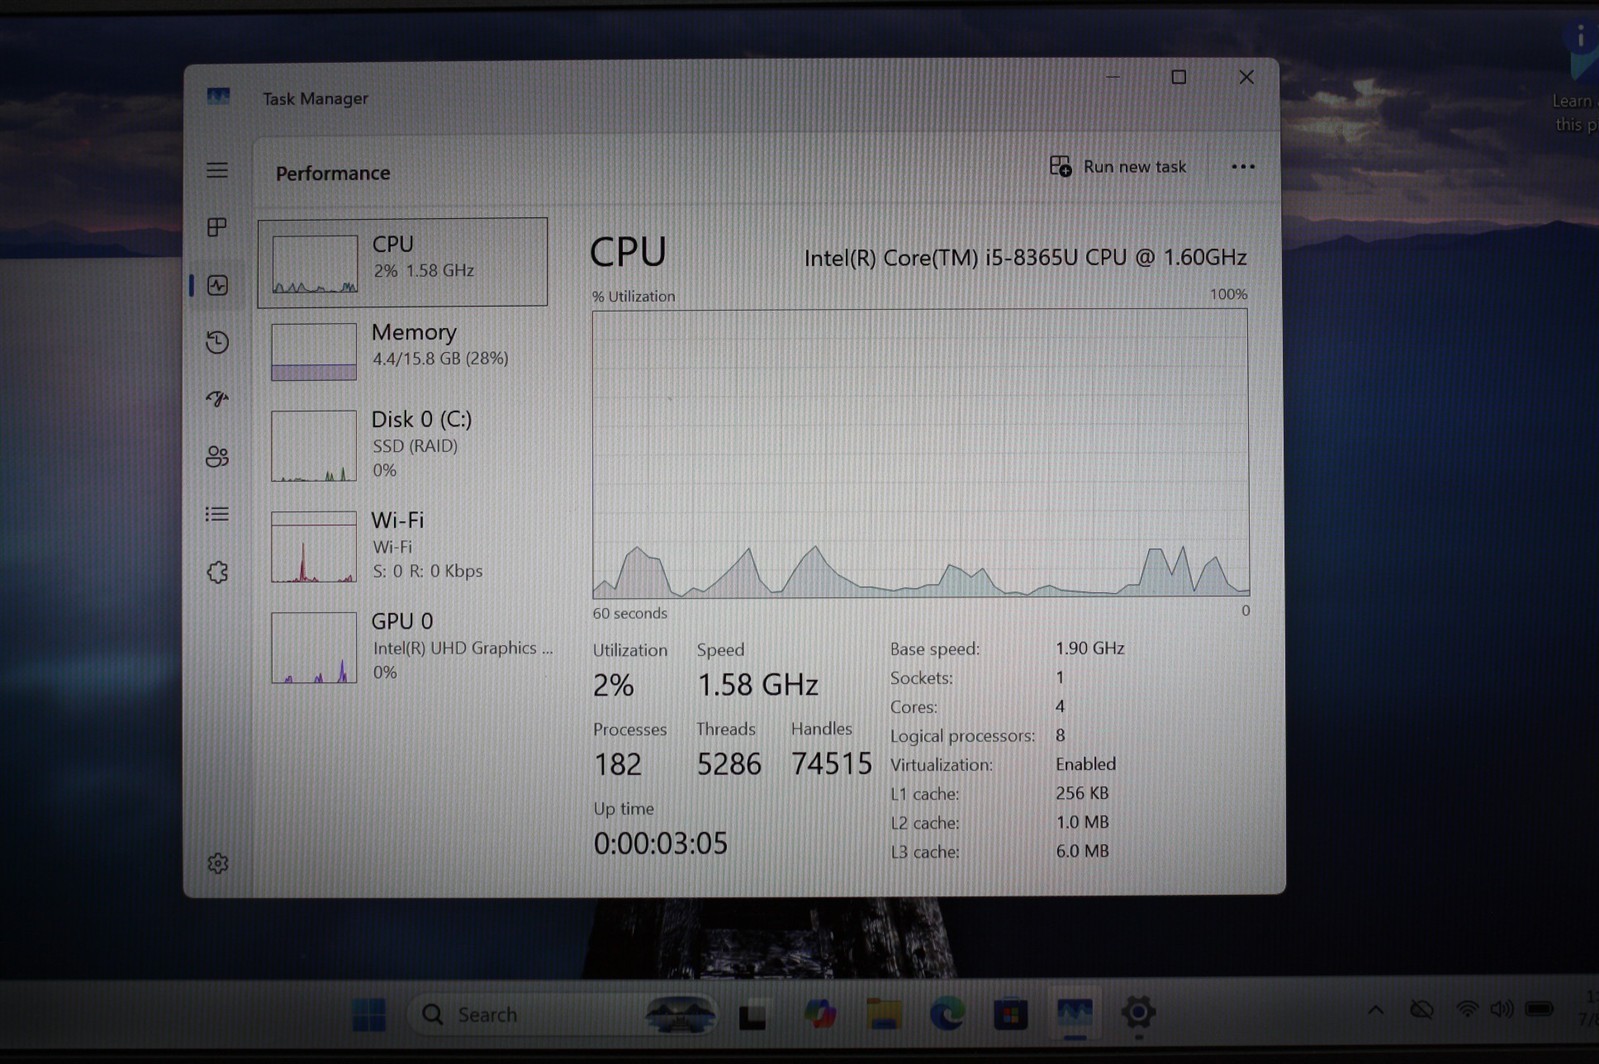1599x1064 pixels.
Task: Open the Users page icon
Action: click(217, 456)
